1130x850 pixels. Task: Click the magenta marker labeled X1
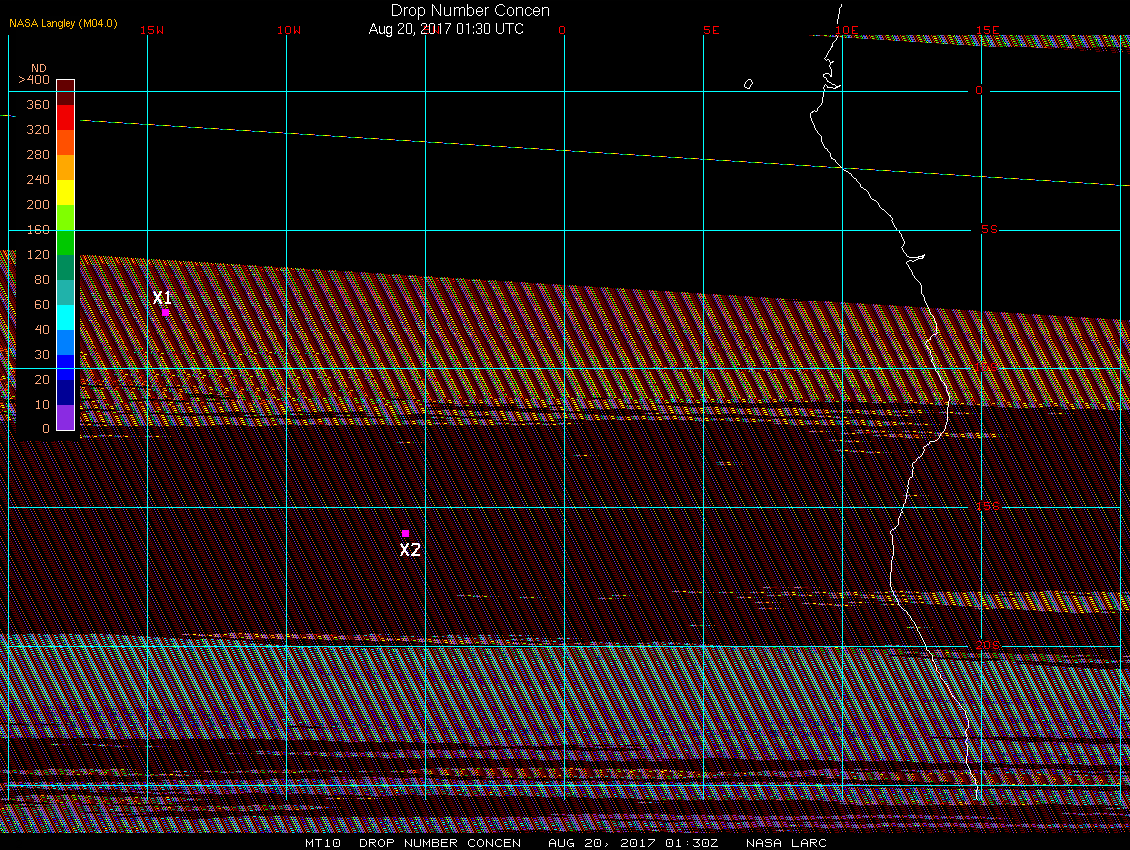(x=166, y=312)
